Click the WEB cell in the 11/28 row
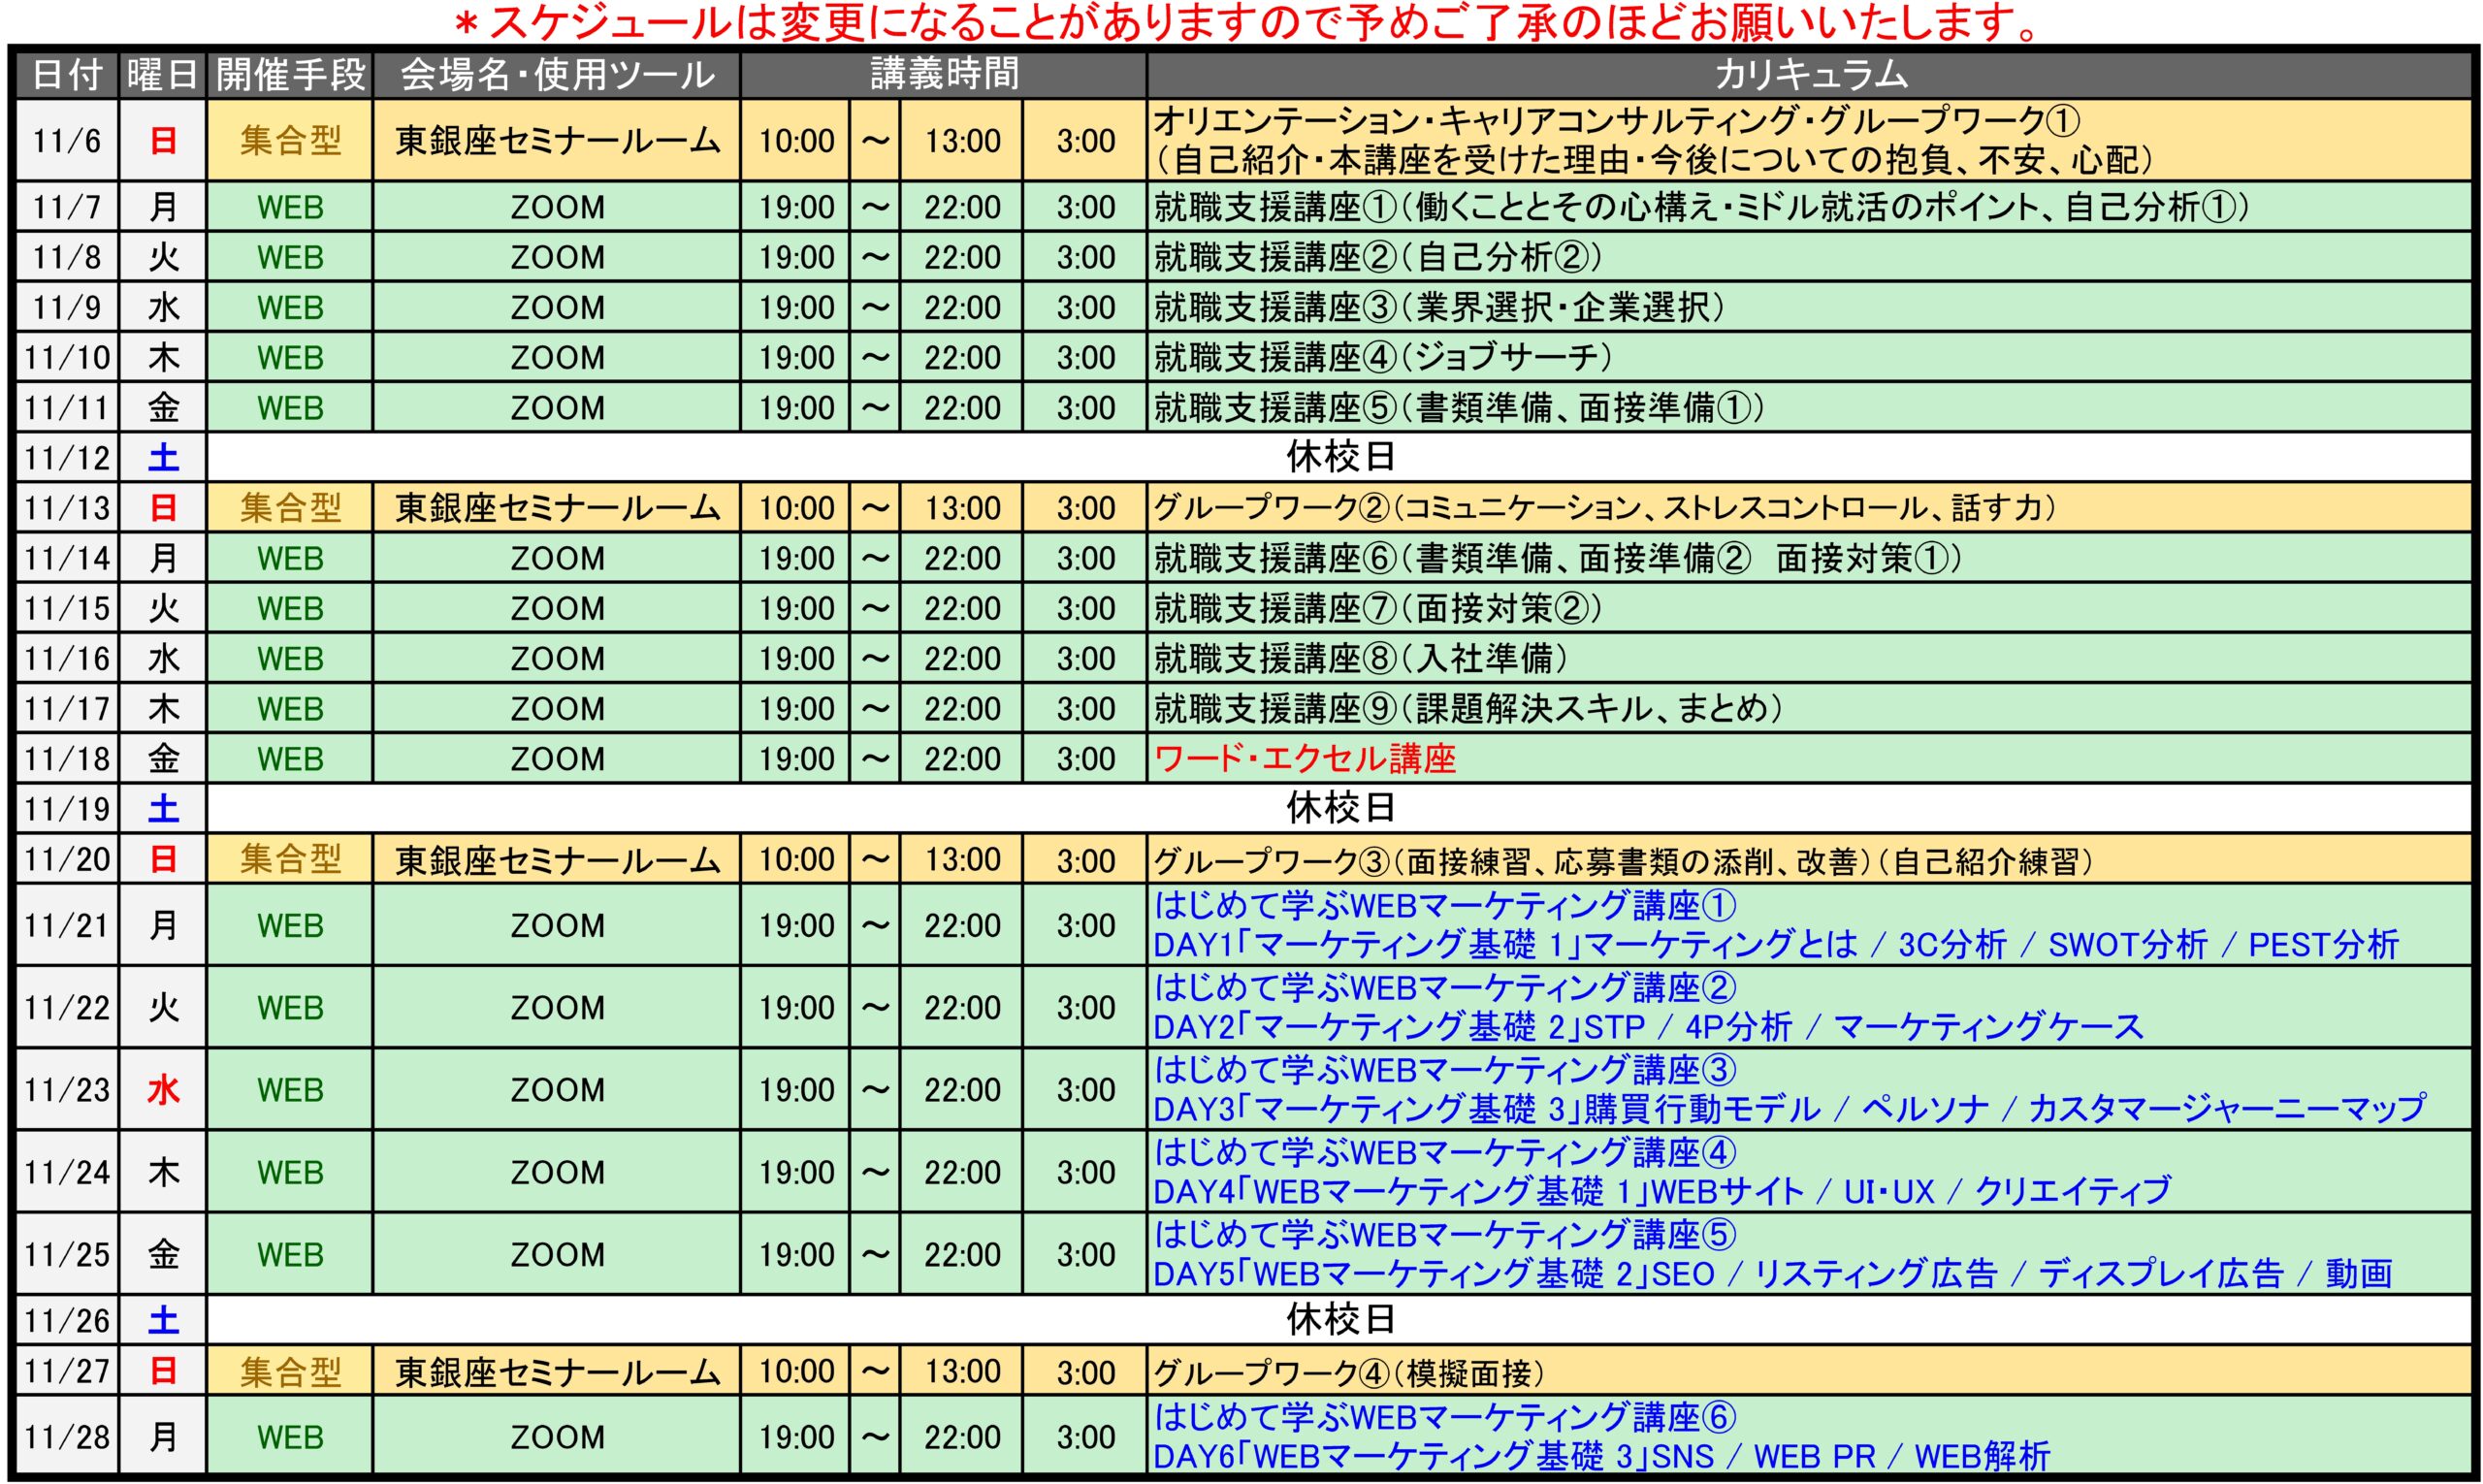 (x=290, y=1437)
